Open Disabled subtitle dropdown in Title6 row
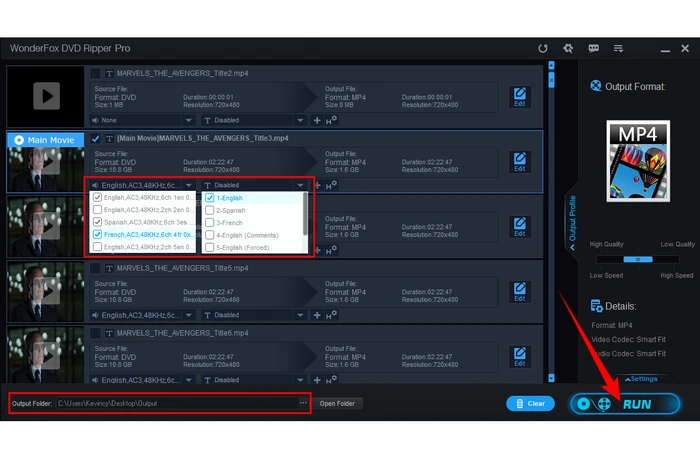 254,380
